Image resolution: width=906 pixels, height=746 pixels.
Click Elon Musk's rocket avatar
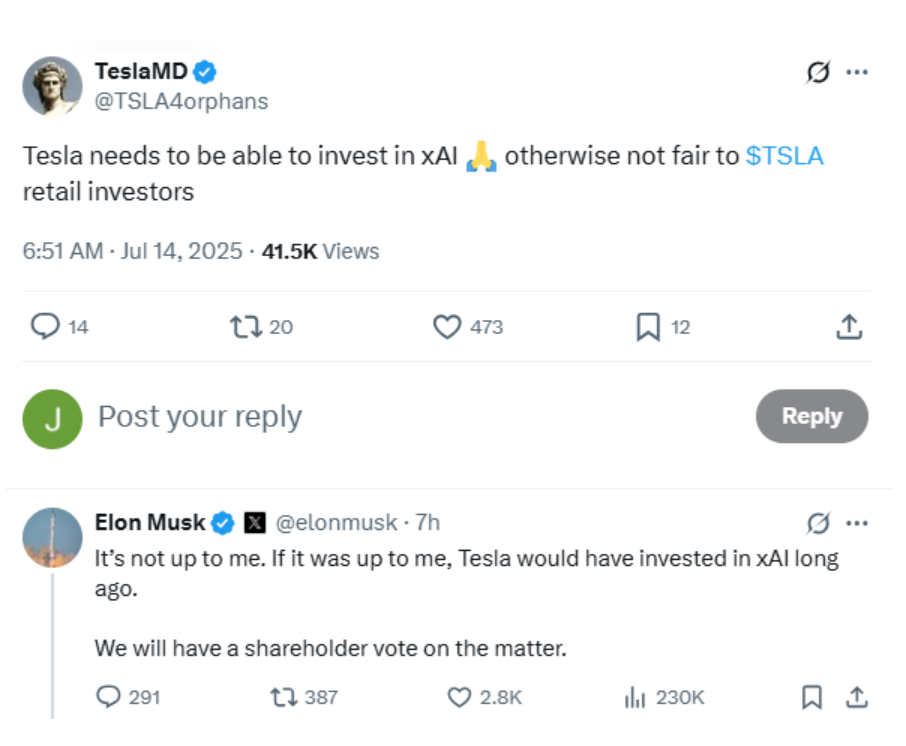click(52, 537)
